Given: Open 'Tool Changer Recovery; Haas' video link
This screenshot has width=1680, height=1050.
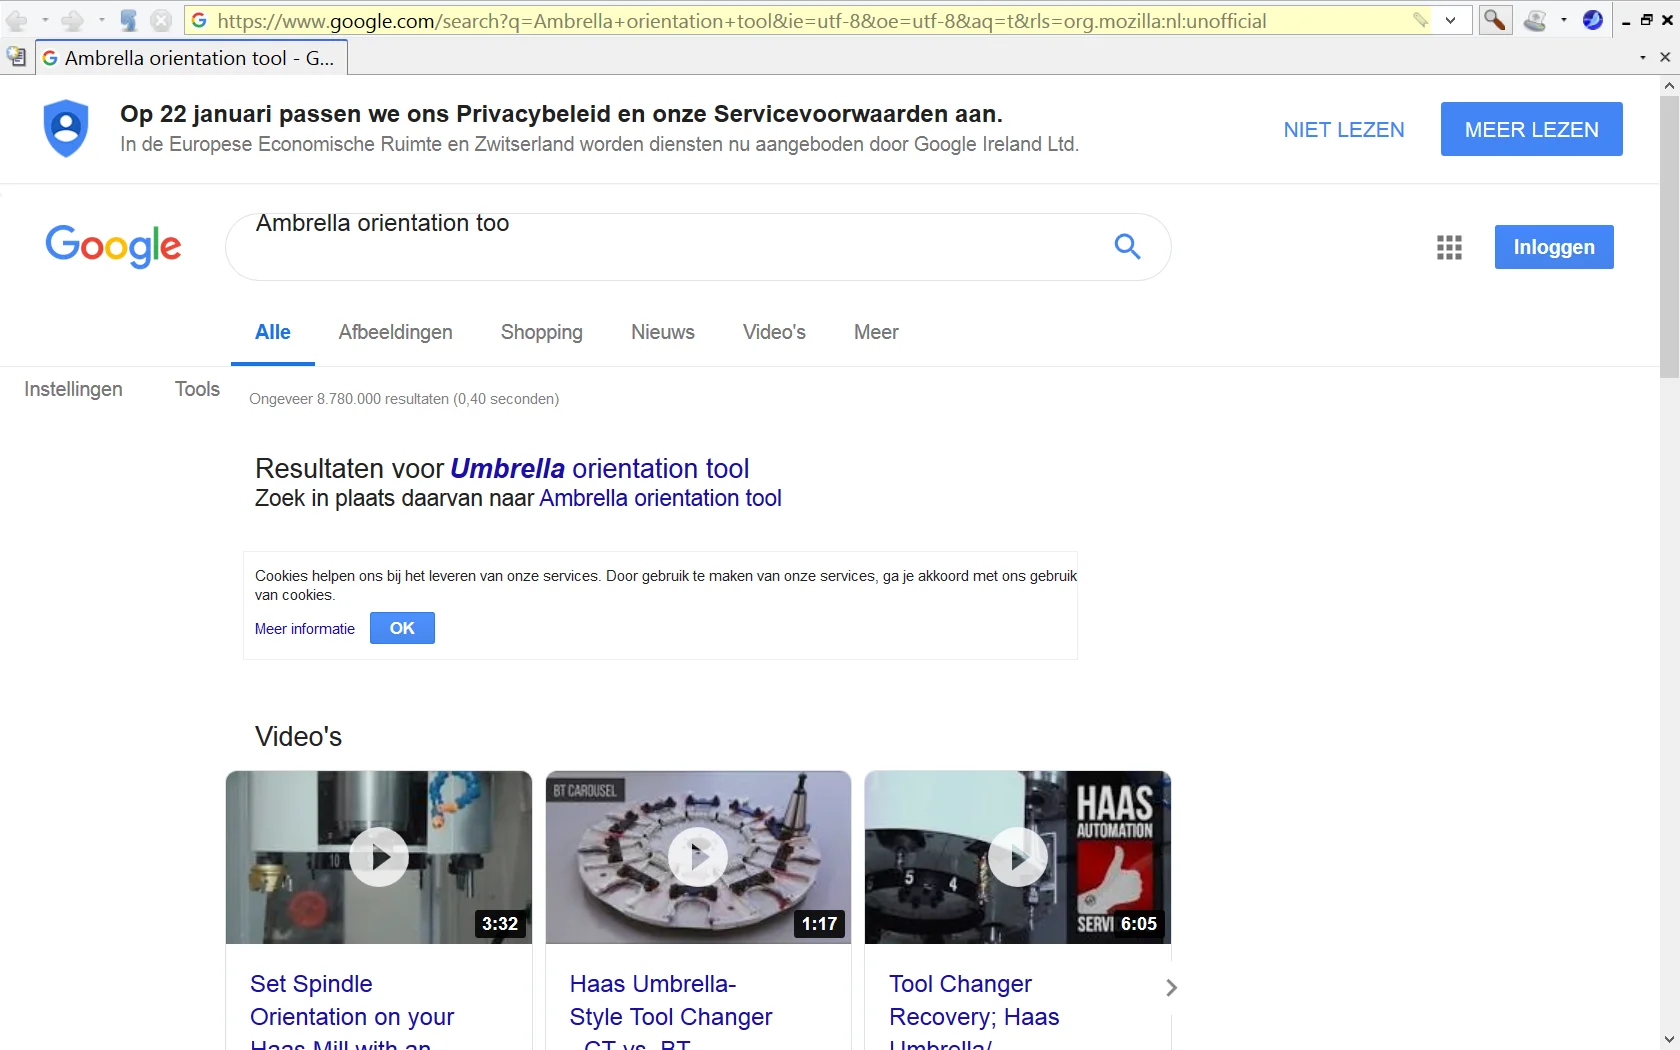Looking at the screenshot, I should click(974, 1000).
